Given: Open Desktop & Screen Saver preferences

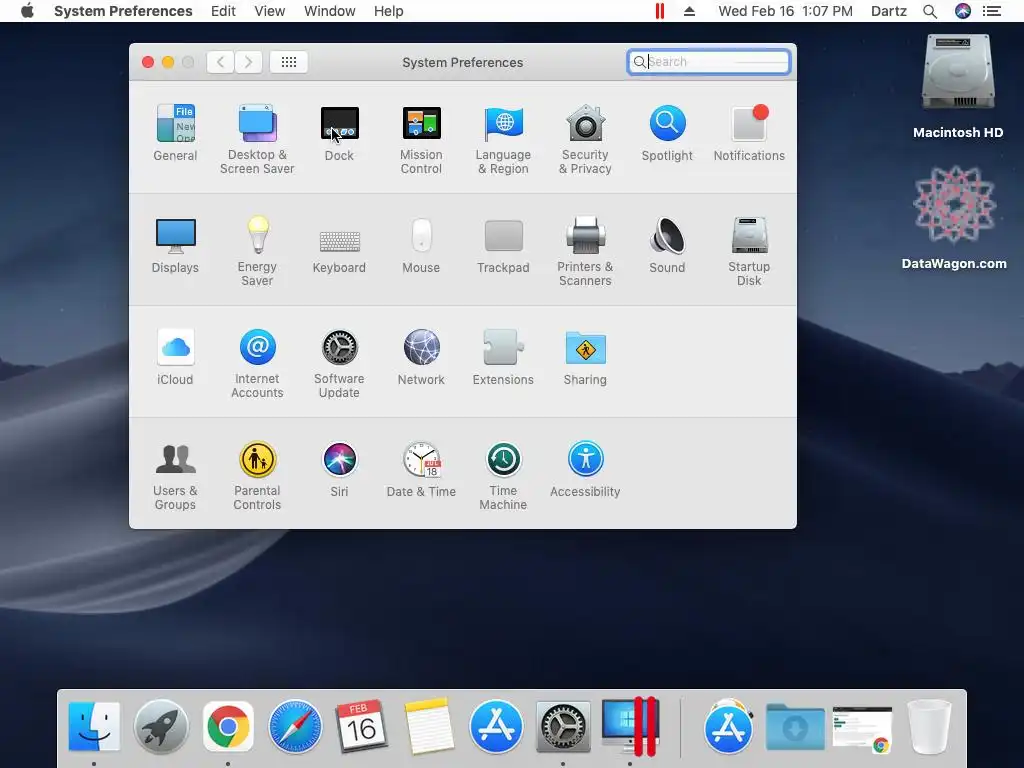Looking at the screenshot, I should (257, 139).
